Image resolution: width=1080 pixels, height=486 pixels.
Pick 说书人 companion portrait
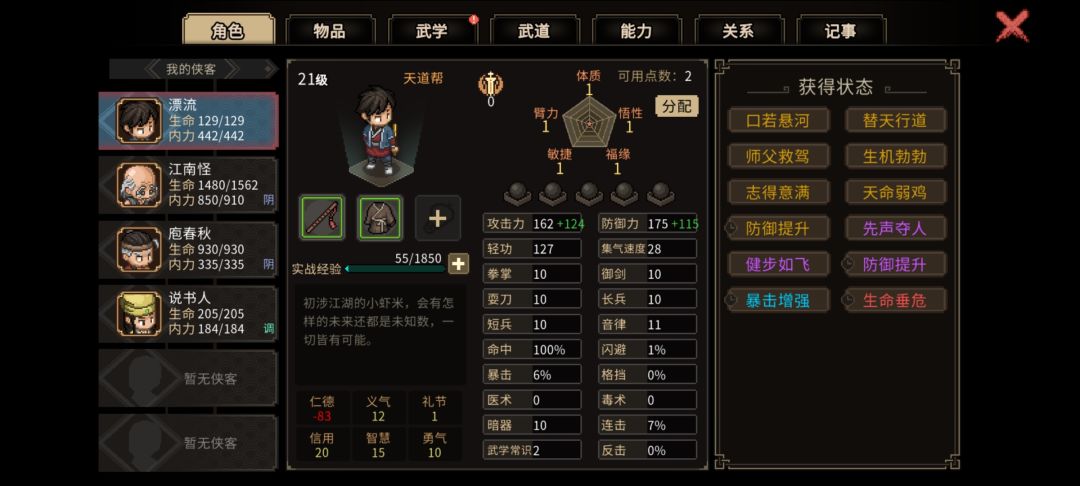(x=139, y=313)
